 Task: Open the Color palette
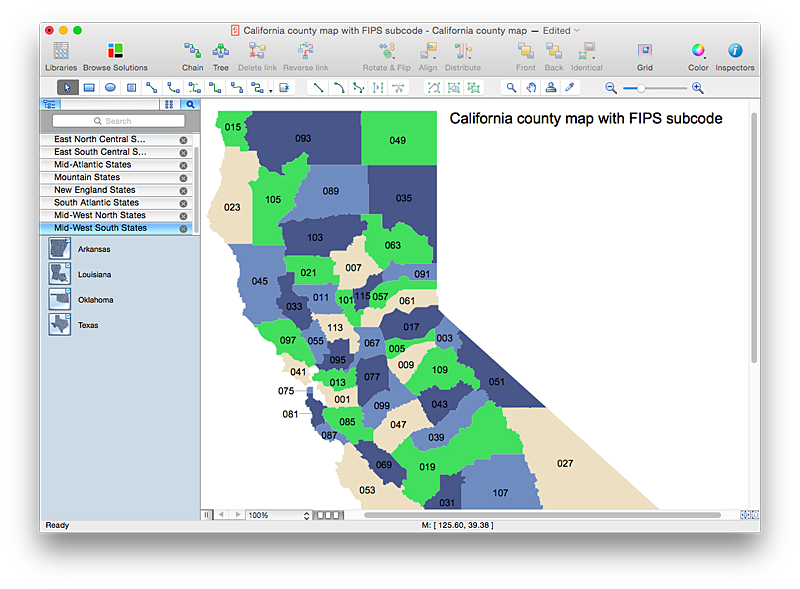[x=698, y=51]
